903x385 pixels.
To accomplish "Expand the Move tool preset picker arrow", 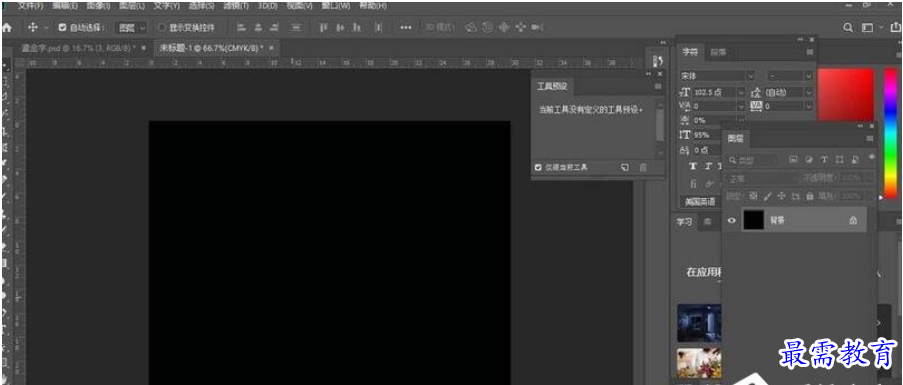I will [x=46, y=27].
